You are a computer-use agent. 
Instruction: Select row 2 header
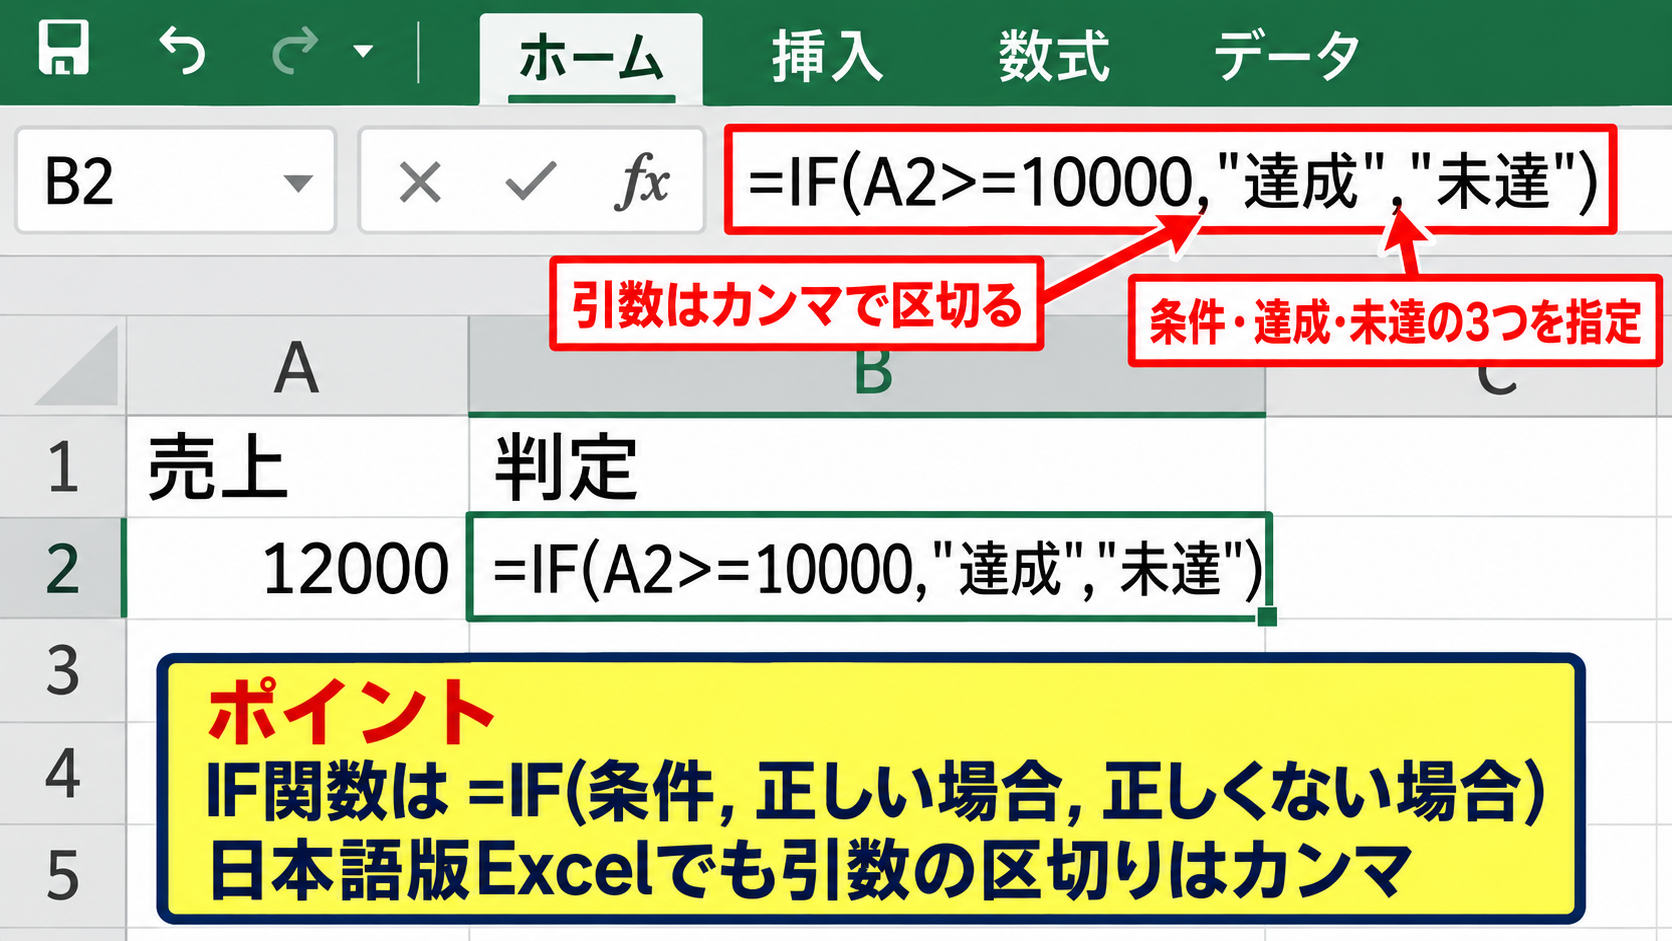[x=62, y=568]
